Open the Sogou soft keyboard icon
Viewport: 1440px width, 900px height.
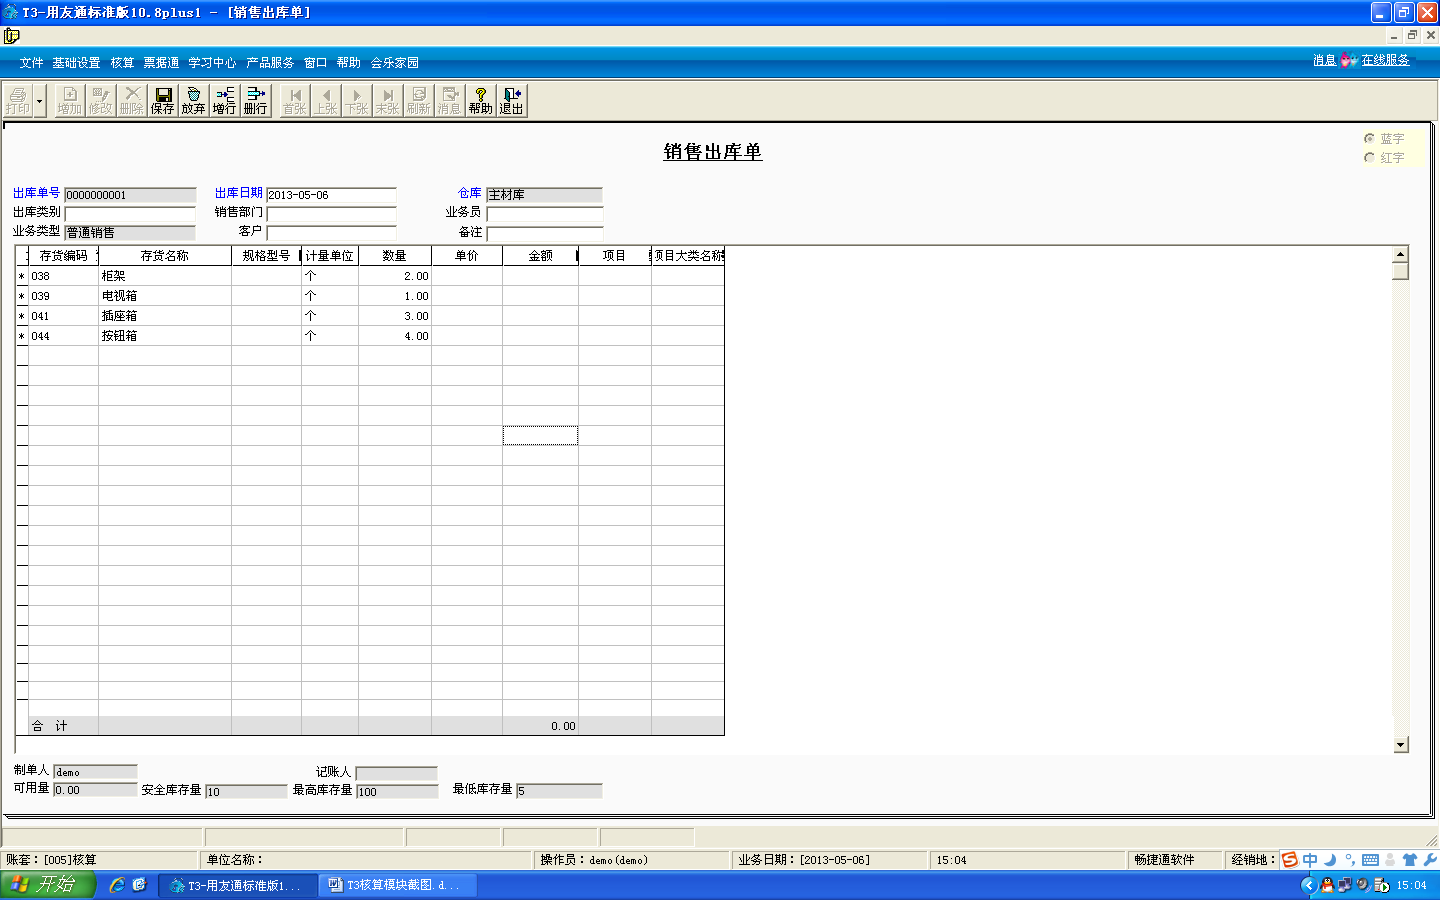(x=1370, y=860)
